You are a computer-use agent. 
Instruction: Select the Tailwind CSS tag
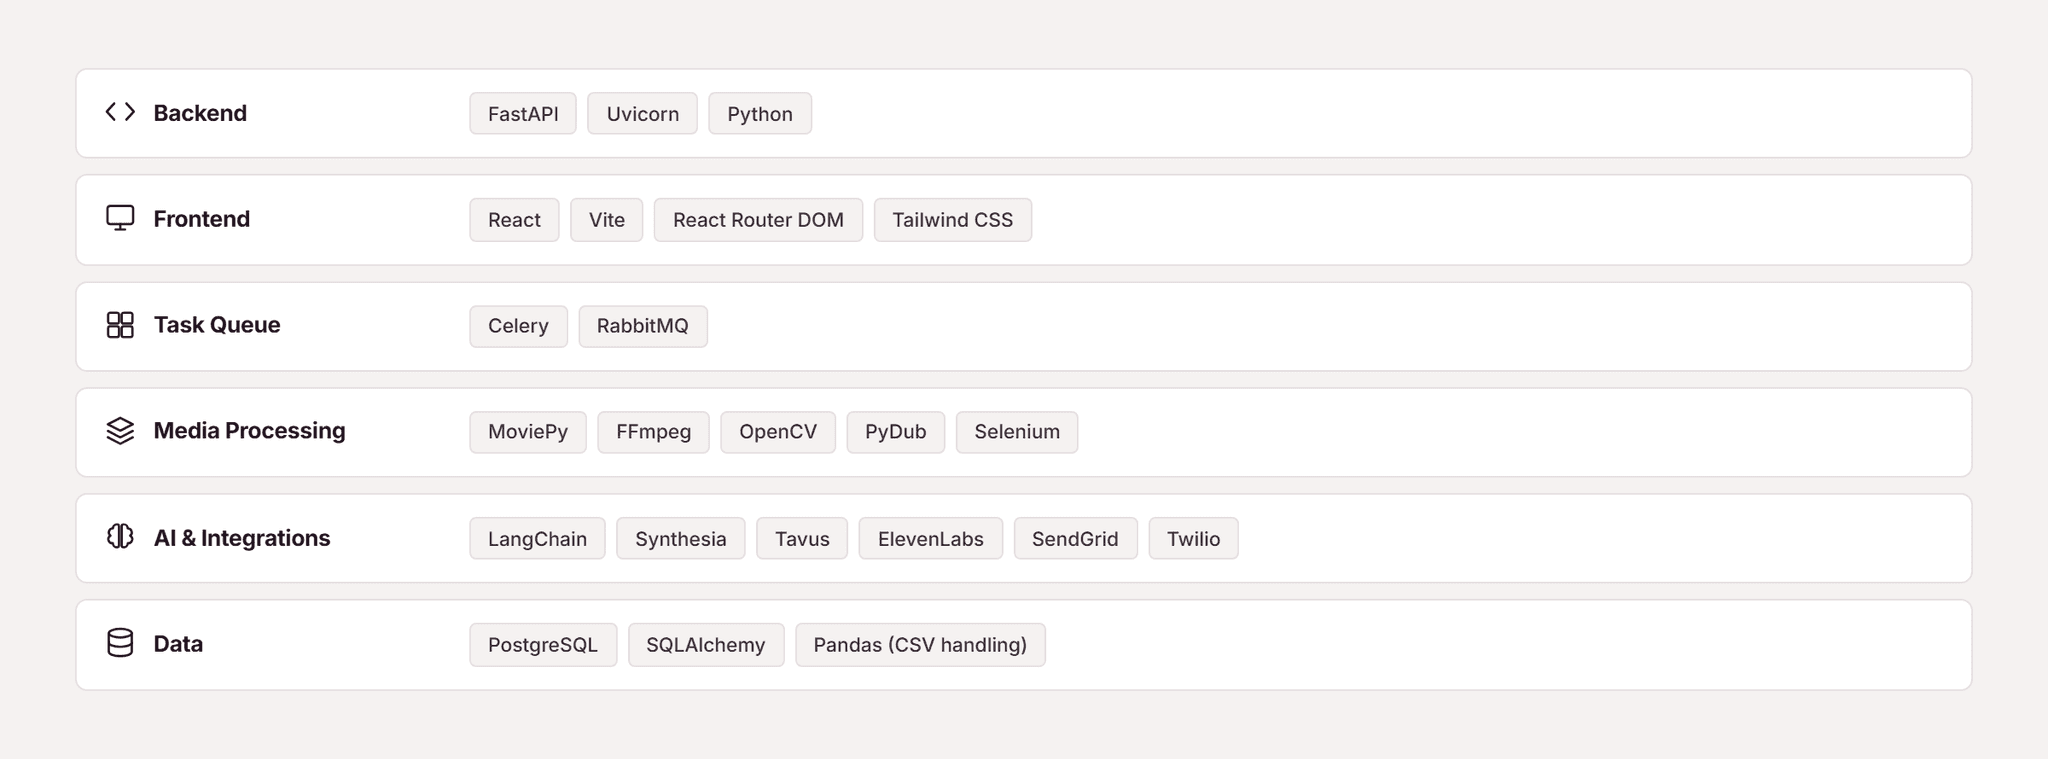click(953, 220)
